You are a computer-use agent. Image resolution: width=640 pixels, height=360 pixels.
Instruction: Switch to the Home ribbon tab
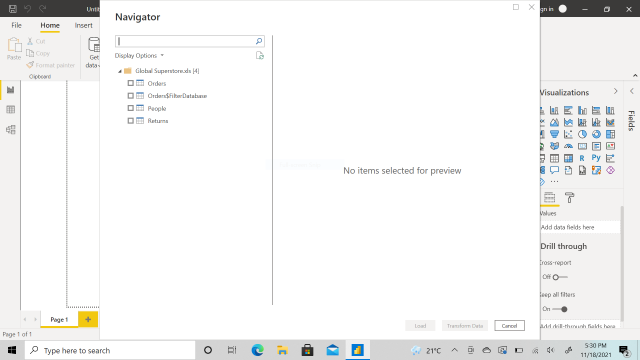tap(50, 25)
